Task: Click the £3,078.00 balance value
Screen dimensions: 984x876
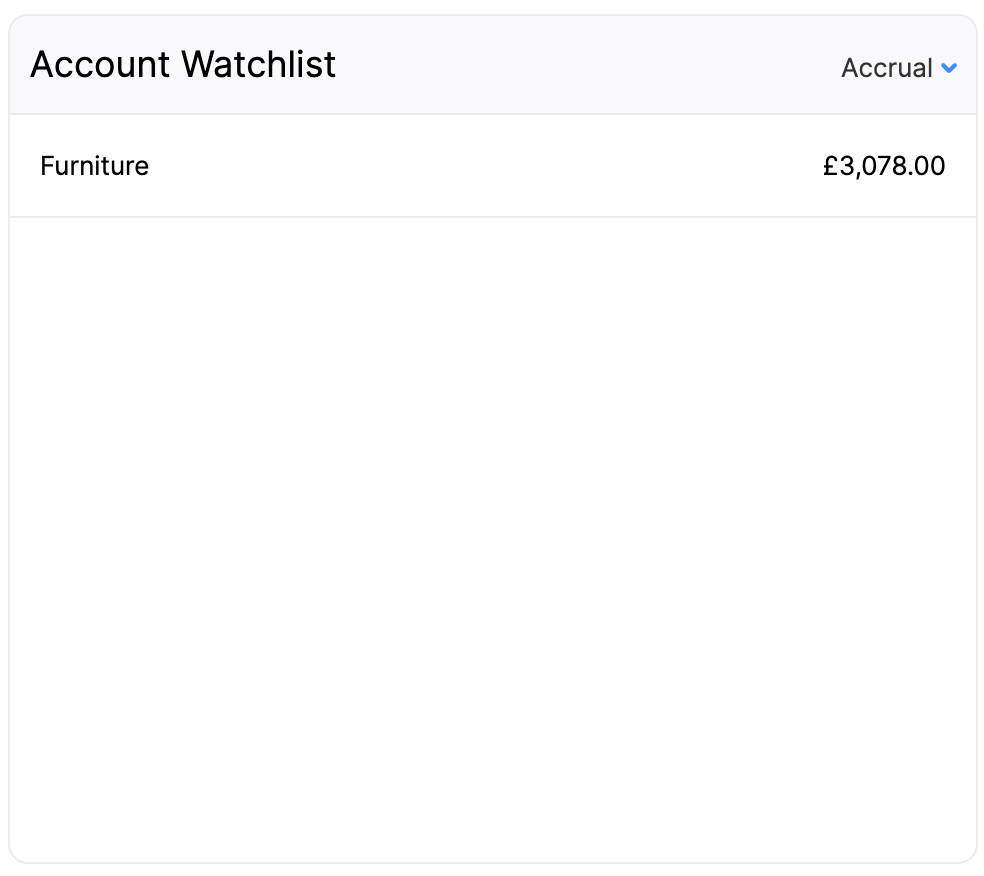Action: [x=884, y=166]
